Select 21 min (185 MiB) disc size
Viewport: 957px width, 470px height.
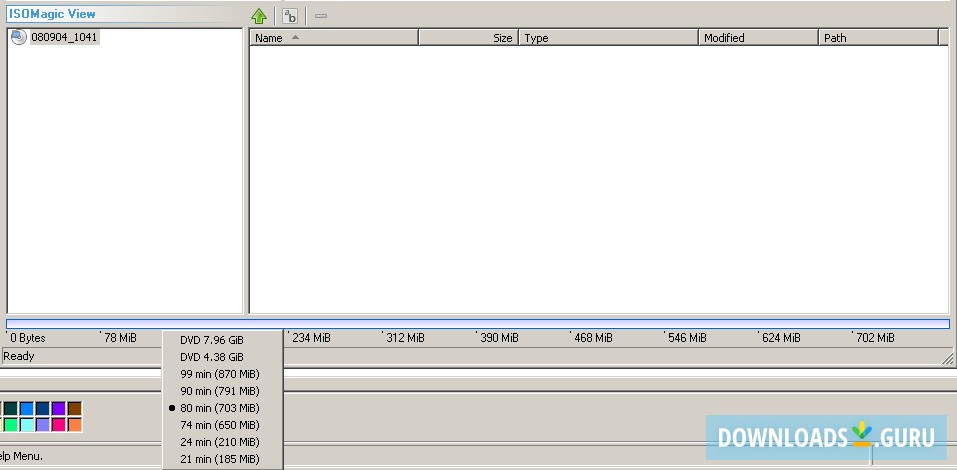point(223,459)
